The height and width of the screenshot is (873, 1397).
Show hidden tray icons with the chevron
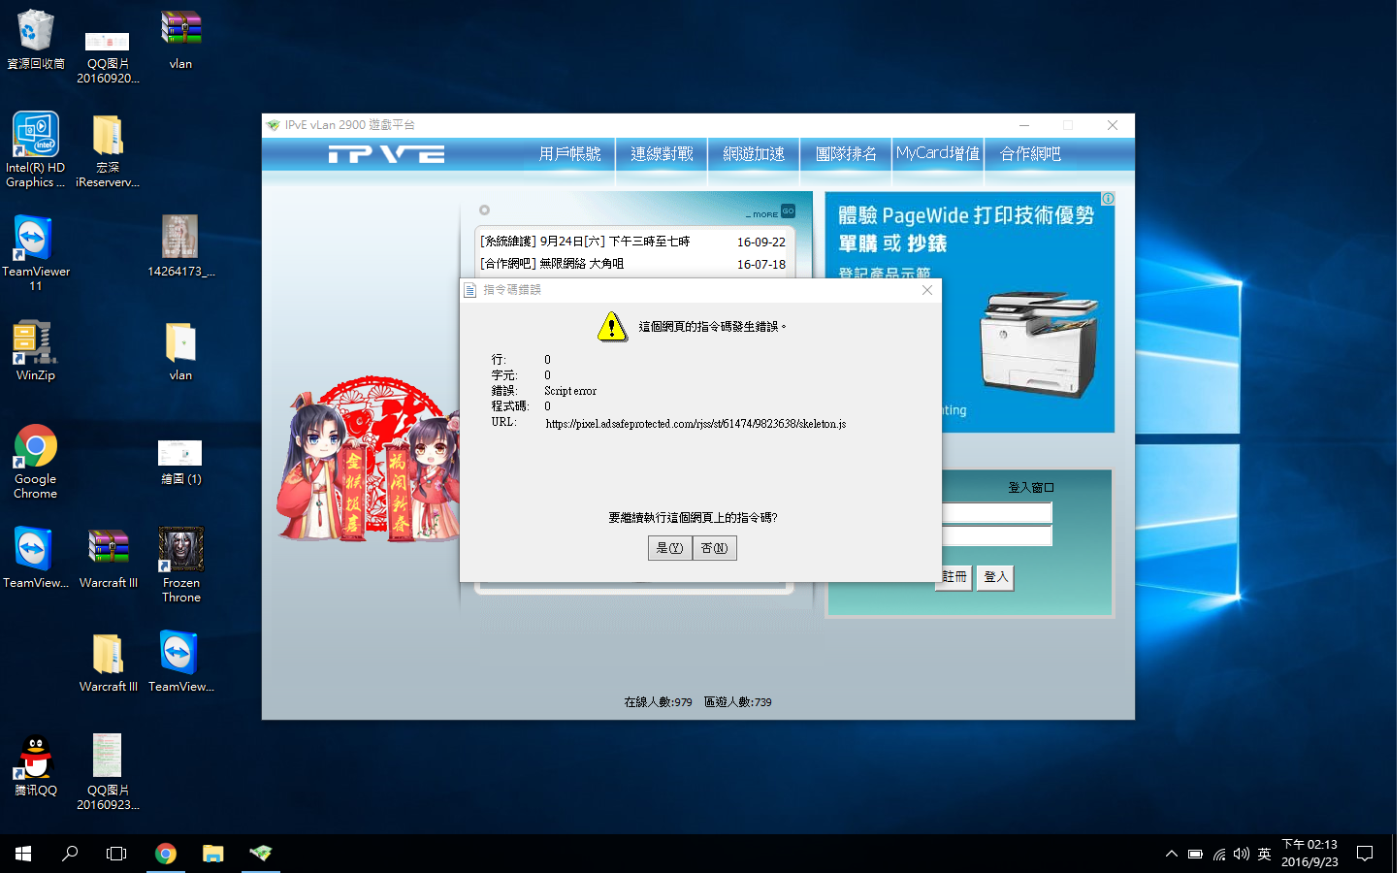pos(1171,854)
